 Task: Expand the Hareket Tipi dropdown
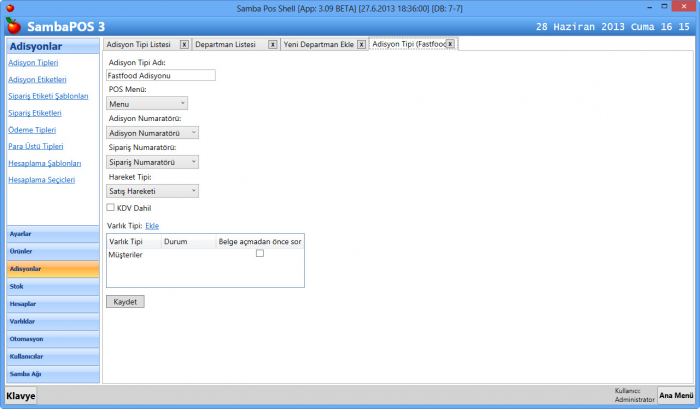[x=152, y=190]
